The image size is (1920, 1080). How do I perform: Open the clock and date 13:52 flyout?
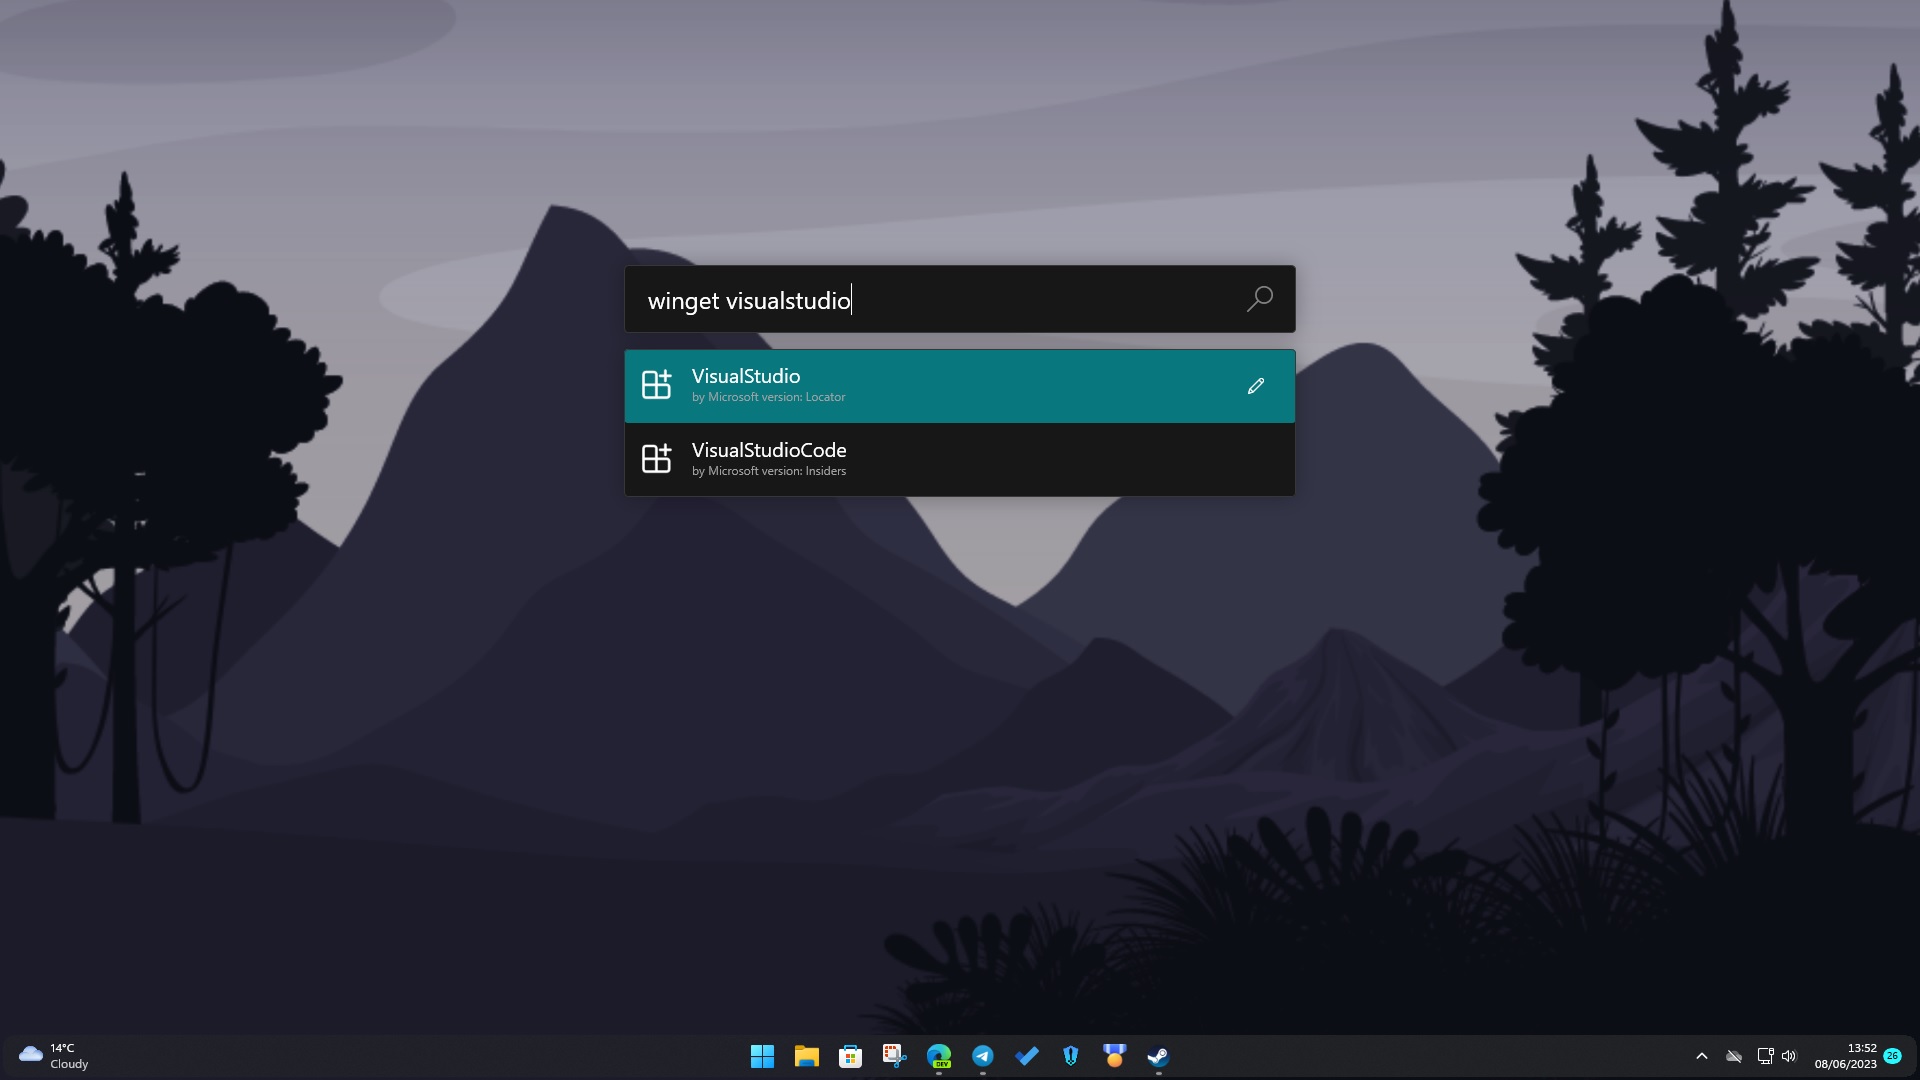(x=1846, y=1056)
